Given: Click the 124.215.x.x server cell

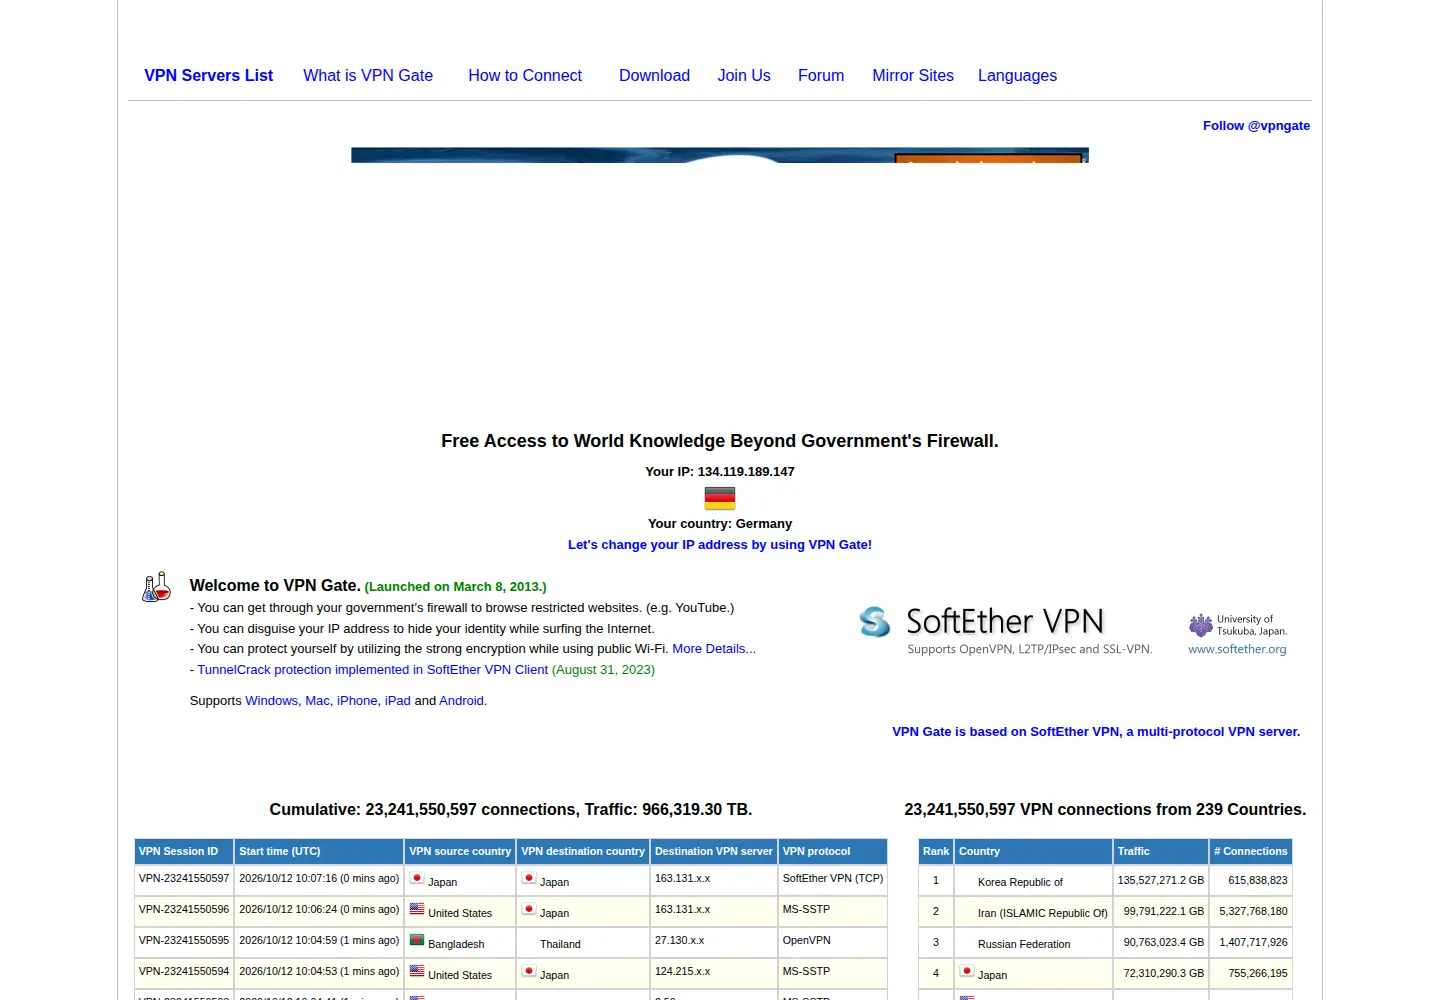Looking at the screenshot, I should (x=714, y=972).
